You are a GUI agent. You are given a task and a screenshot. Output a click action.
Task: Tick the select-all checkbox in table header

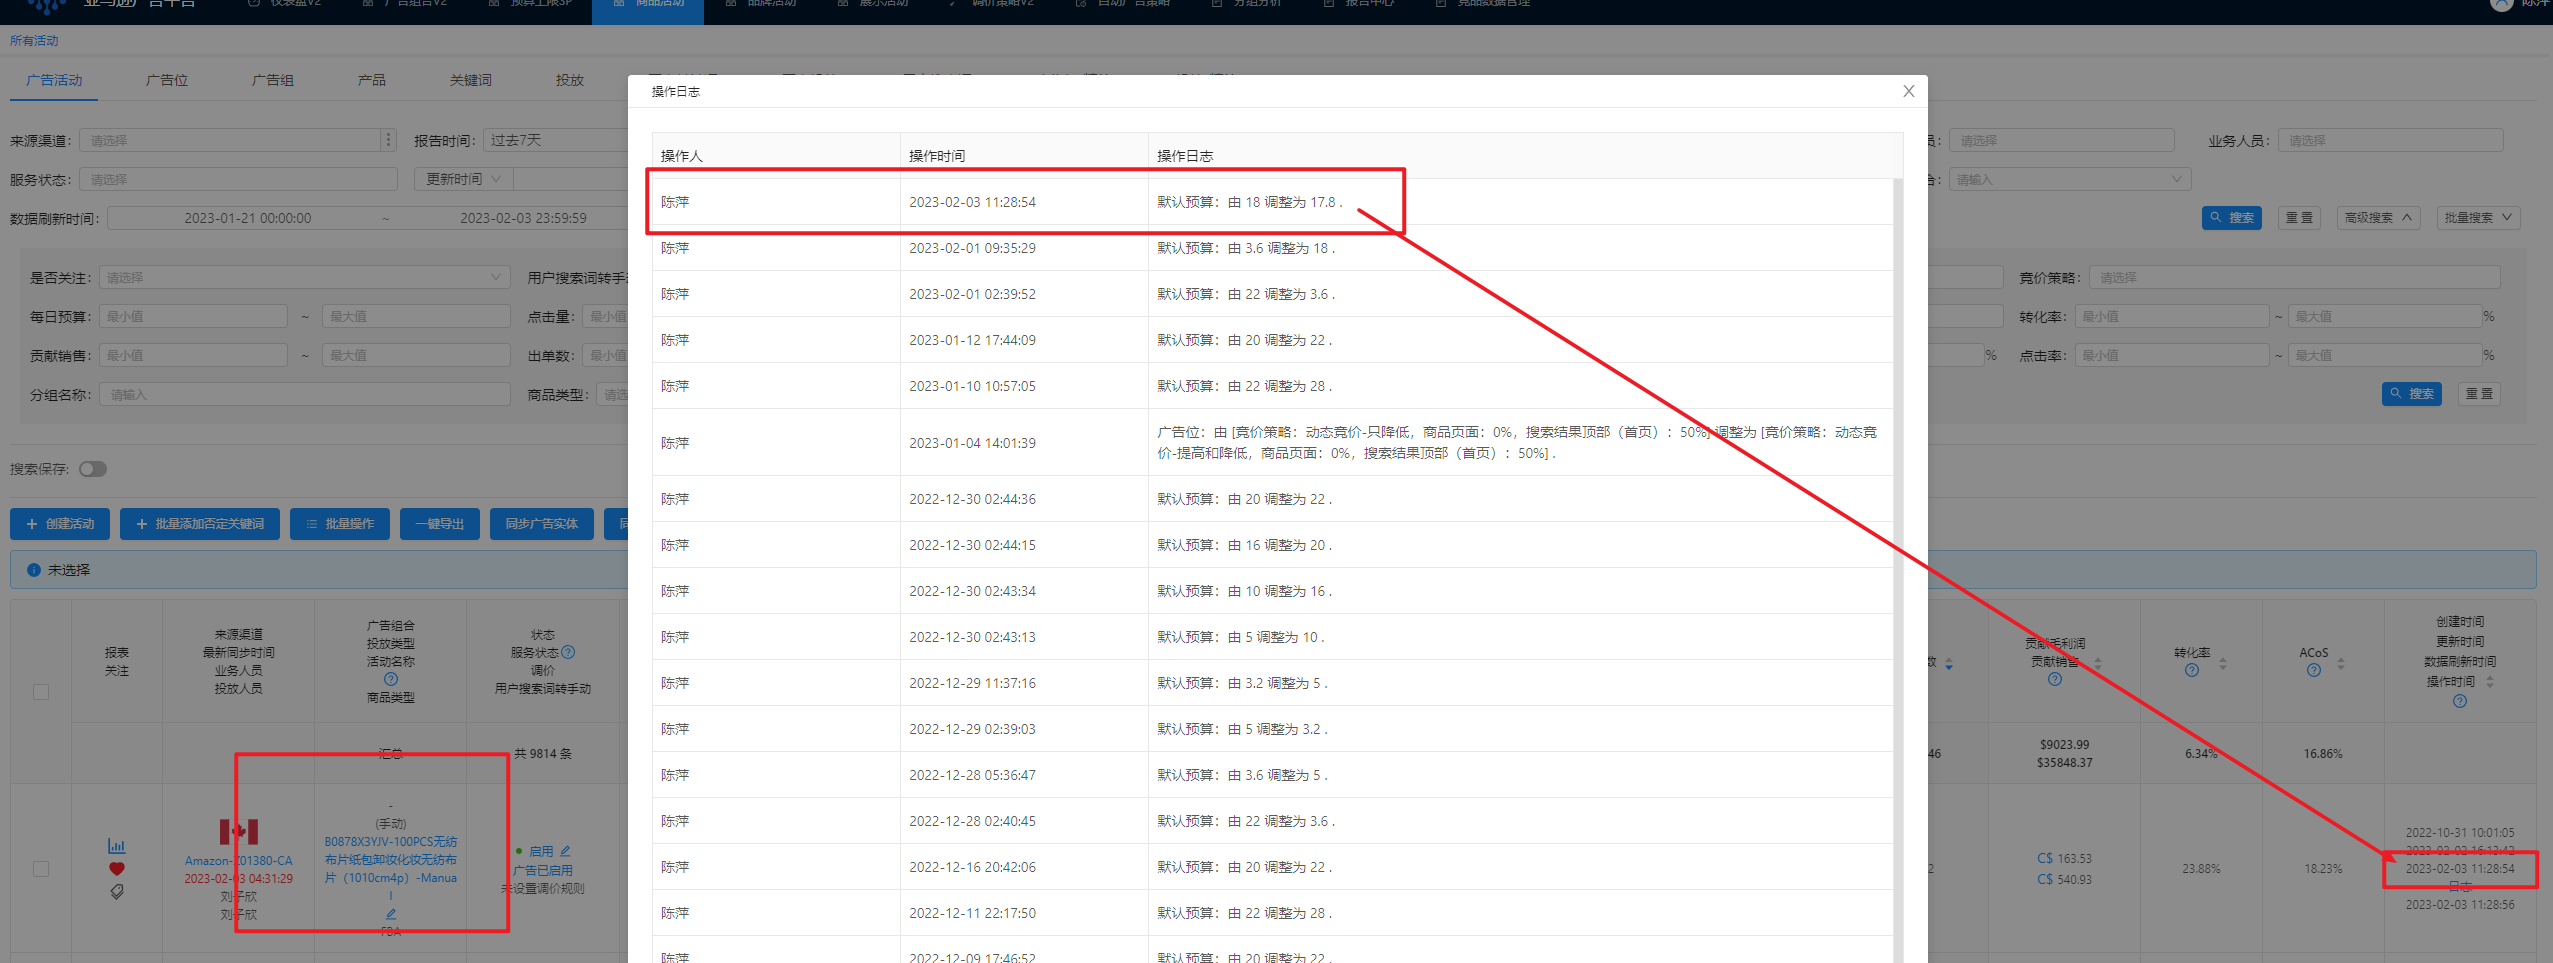point(41,692)
